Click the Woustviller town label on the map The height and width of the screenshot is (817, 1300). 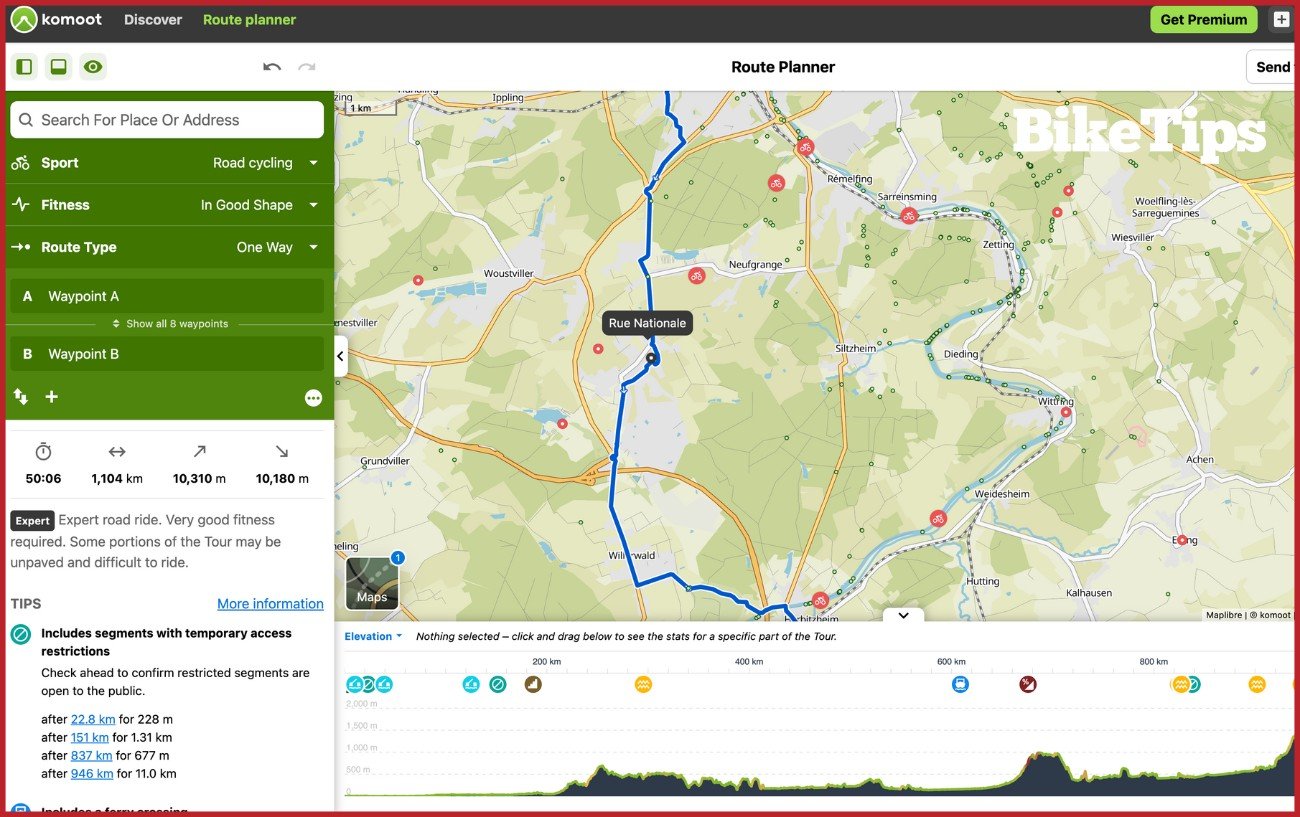pos(508,273)
